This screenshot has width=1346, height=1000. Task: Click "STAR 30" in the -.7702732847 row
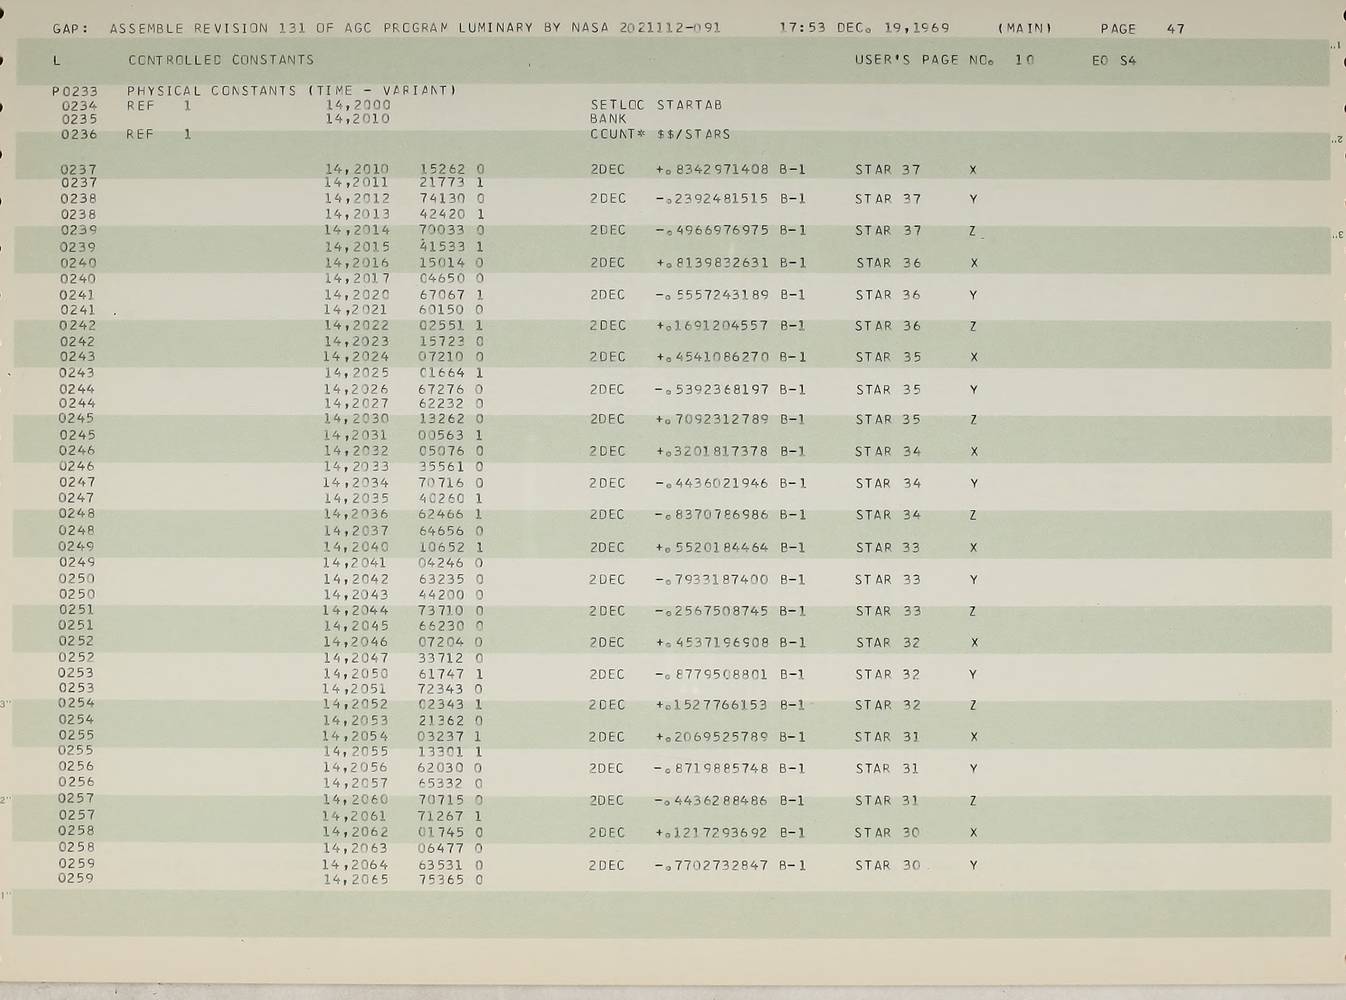pyautogui.click(x=887, y=865)
